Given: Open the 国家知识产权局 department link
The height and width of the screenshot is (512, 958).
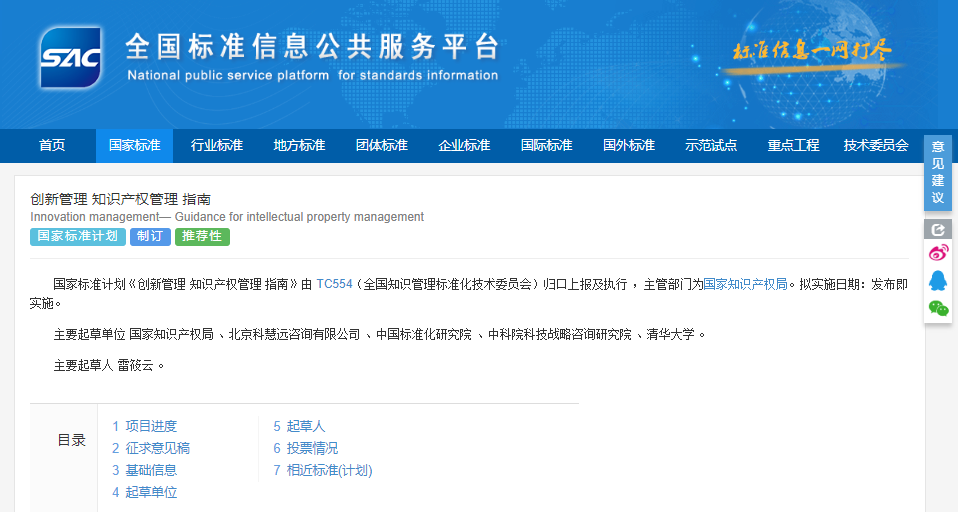Looking at the screenshot, I should pyautogui.click(x=744, y=284).
